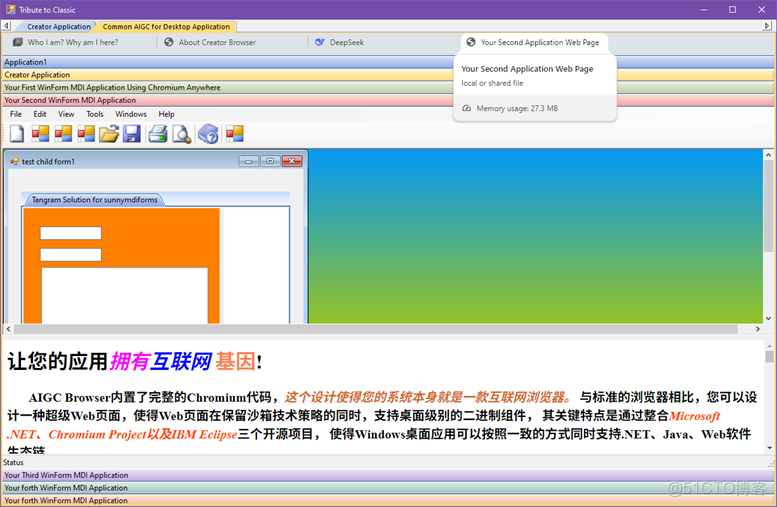The height and width of the screenshot is (507, 777).
Task: Expand Your Third WinForm MDI Application bar
Action: [388, 475]
